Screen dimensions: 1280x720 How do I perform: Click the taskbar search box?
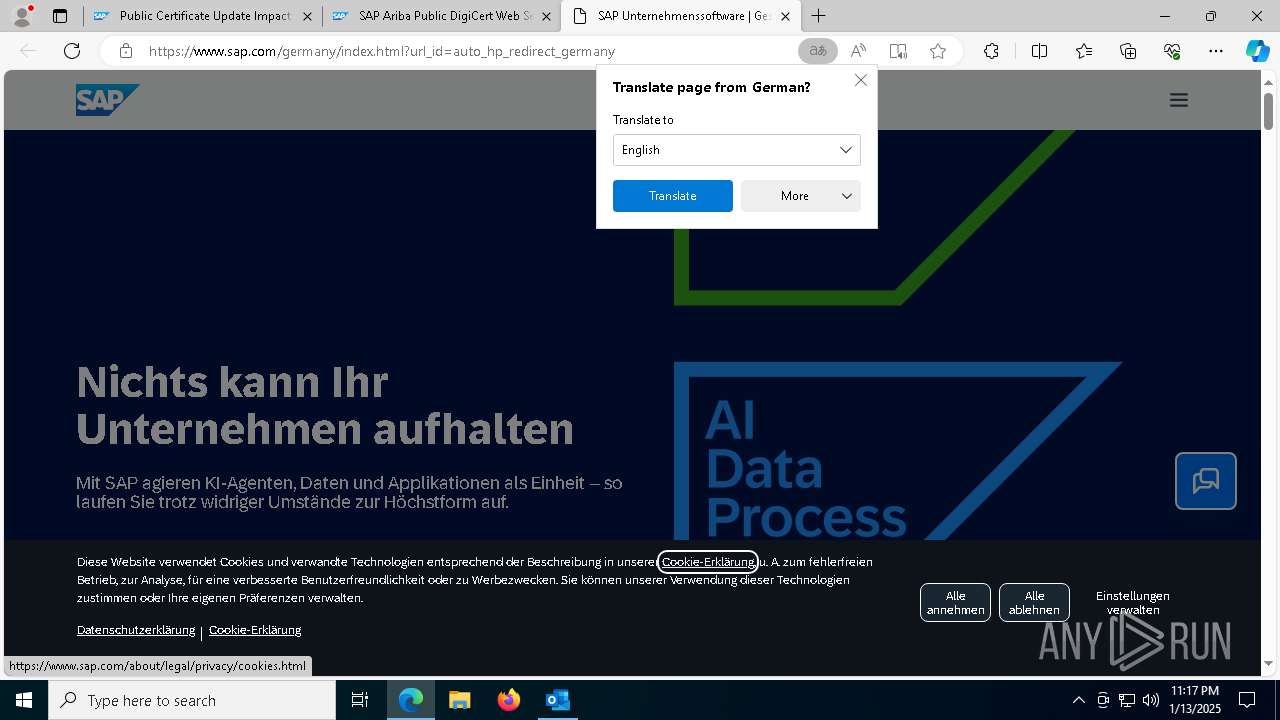(x=192, y=700)
